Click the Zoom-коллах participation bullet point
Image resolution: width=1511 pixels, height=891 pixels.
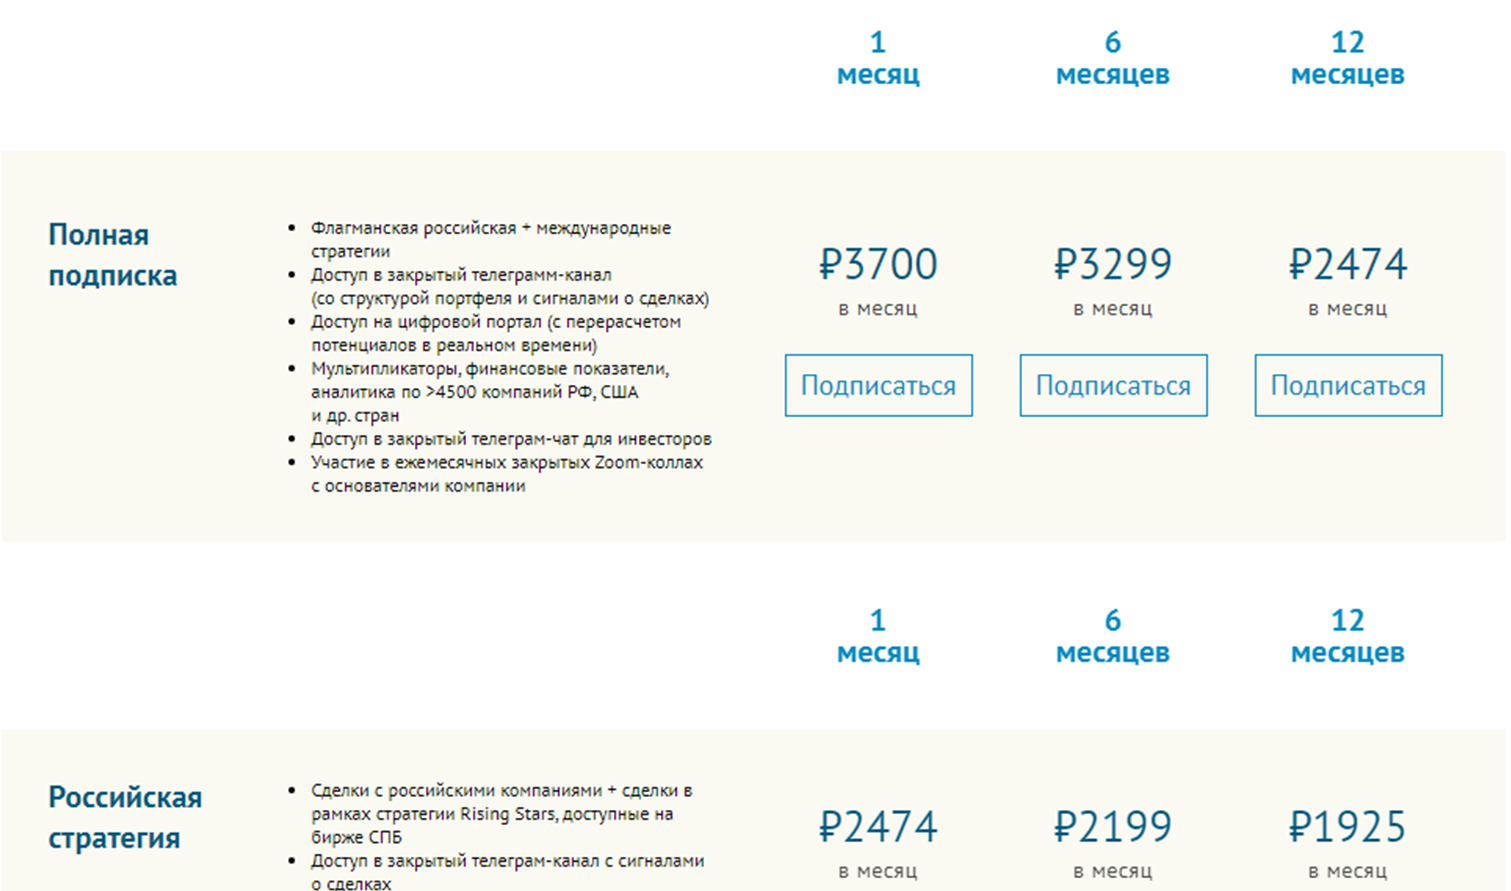click(x=506, y=474)
